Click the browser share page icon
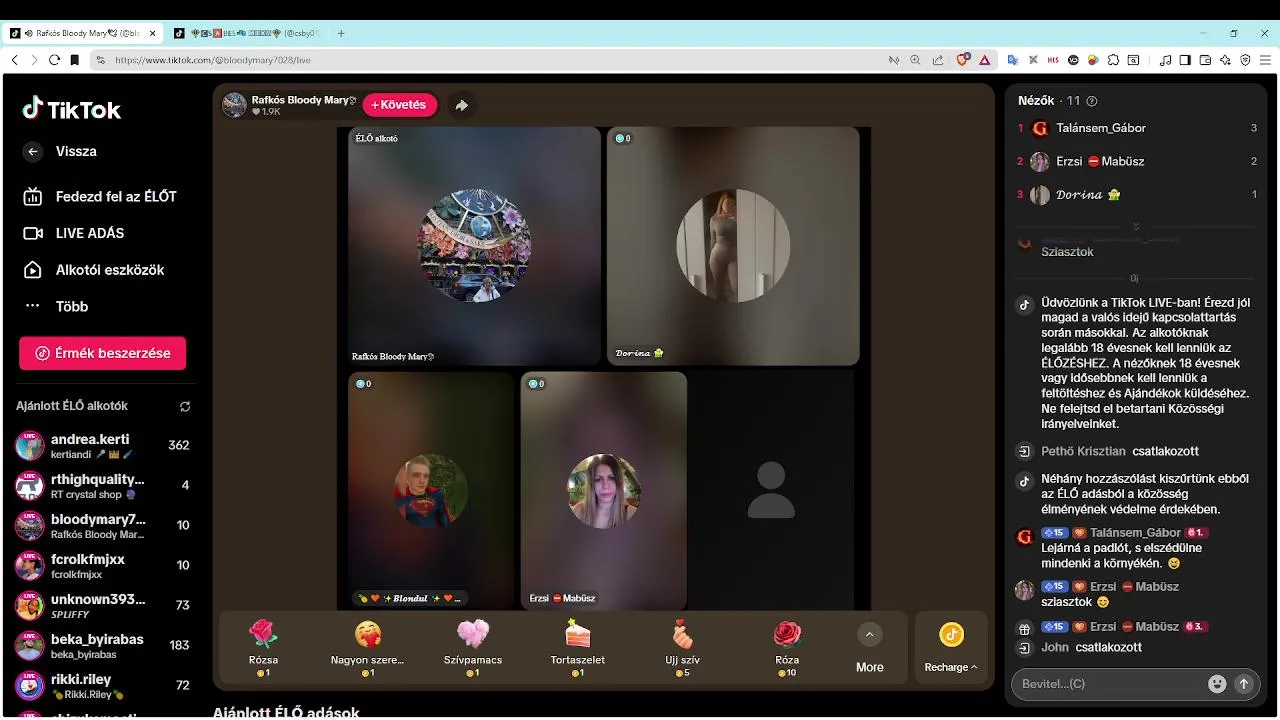Image resolution: width=1280 pixels, height=720 pixels. point(937,60)
